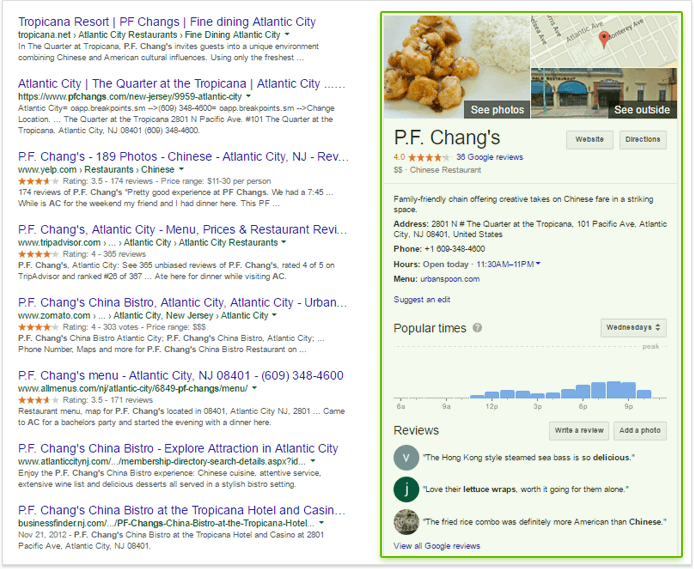Open View all Google reviews
Image resolution: width=694 pixels, height=569 pixels.
click(x=437, y=546)
